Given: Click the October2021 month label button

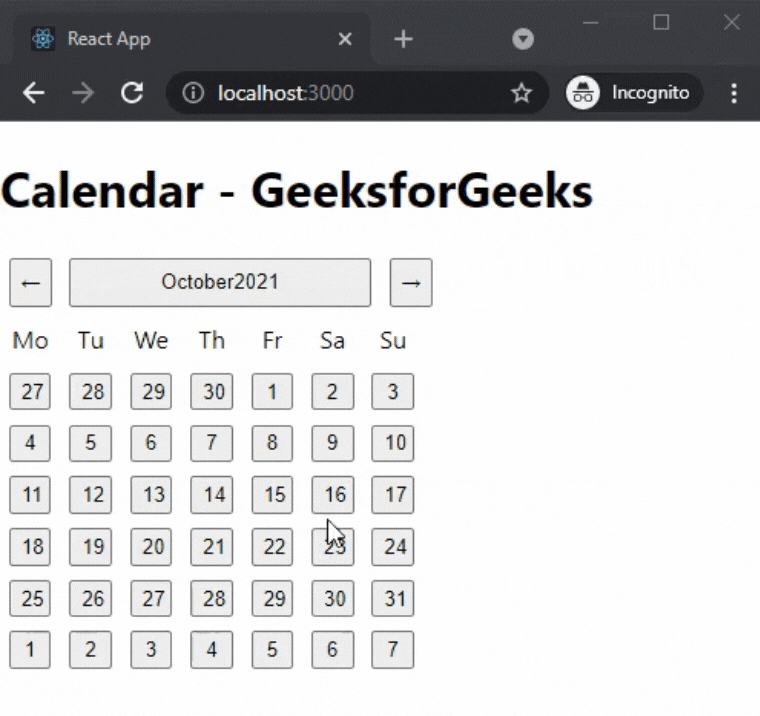Looking at the screenshot, I should pyautogui.click(x=220, y=283).
